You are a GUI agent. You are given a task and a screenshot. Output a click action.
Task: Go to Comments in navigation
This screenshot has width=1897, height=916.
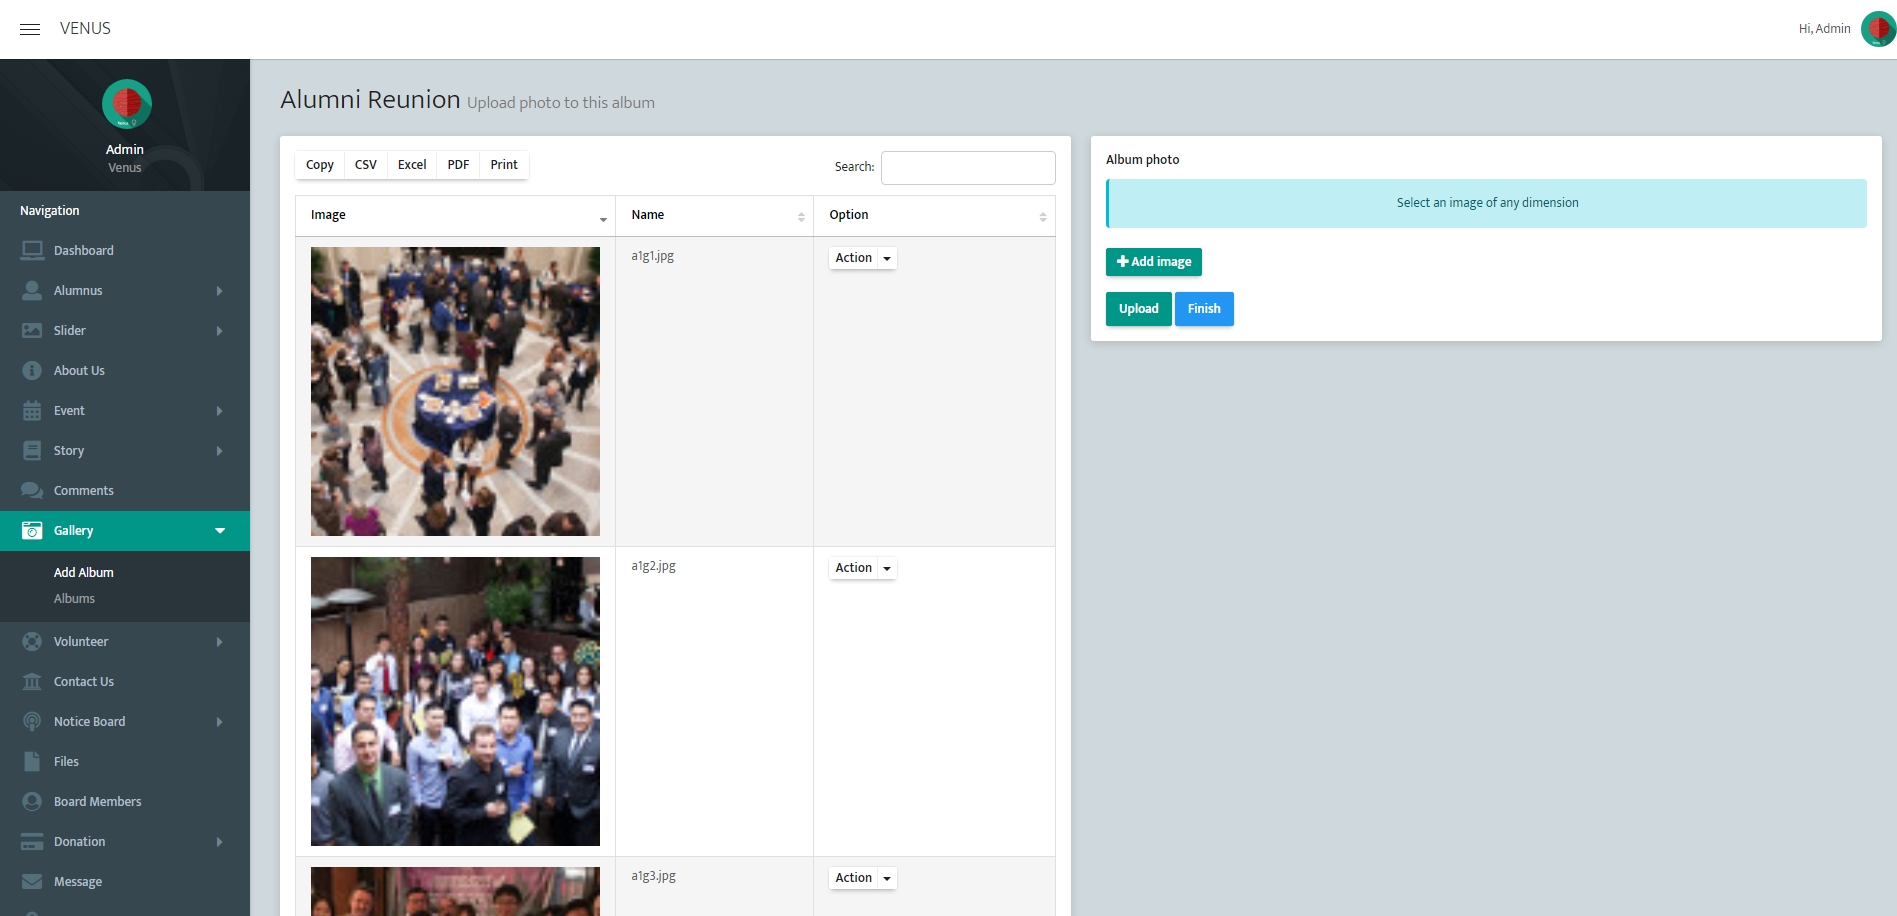[x=84, y=490]
